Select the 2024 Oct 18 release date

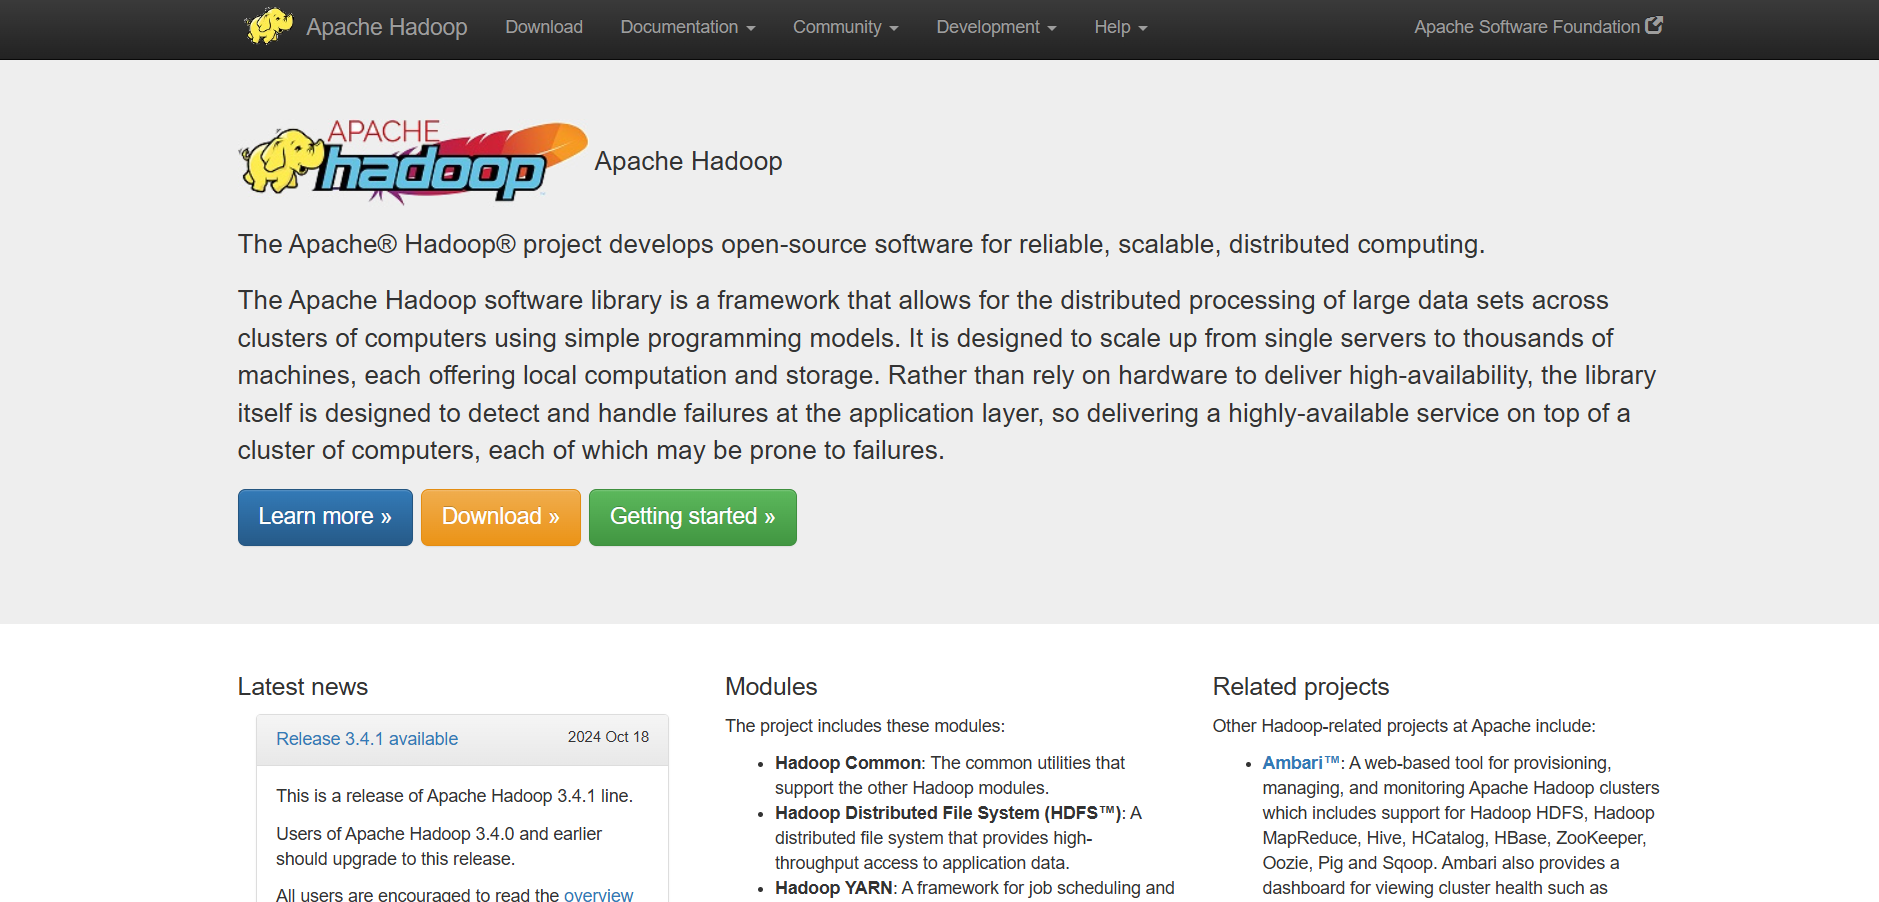click(608, 737)
